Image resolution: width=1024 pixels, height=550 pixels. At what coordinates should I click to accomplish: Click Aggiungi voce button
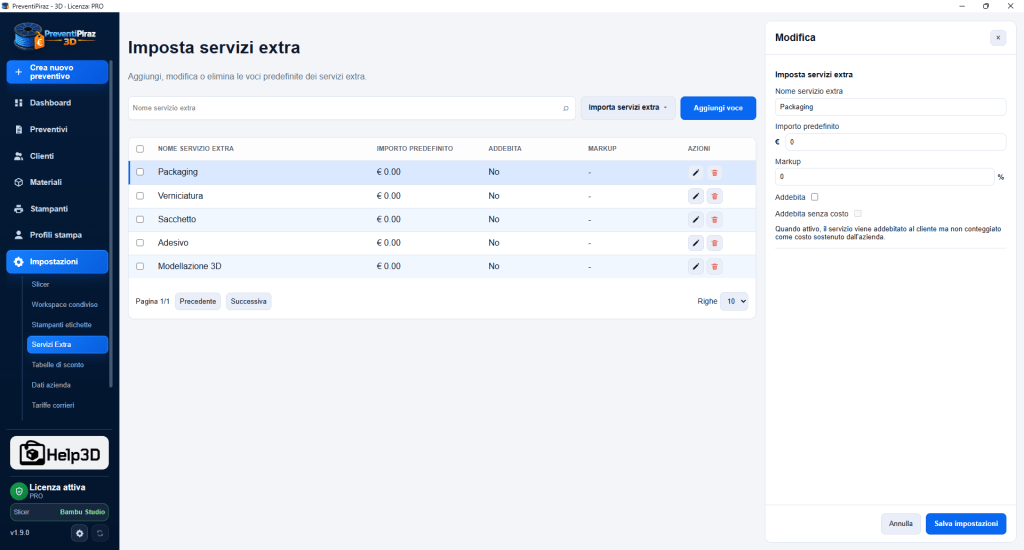[718, 108]
